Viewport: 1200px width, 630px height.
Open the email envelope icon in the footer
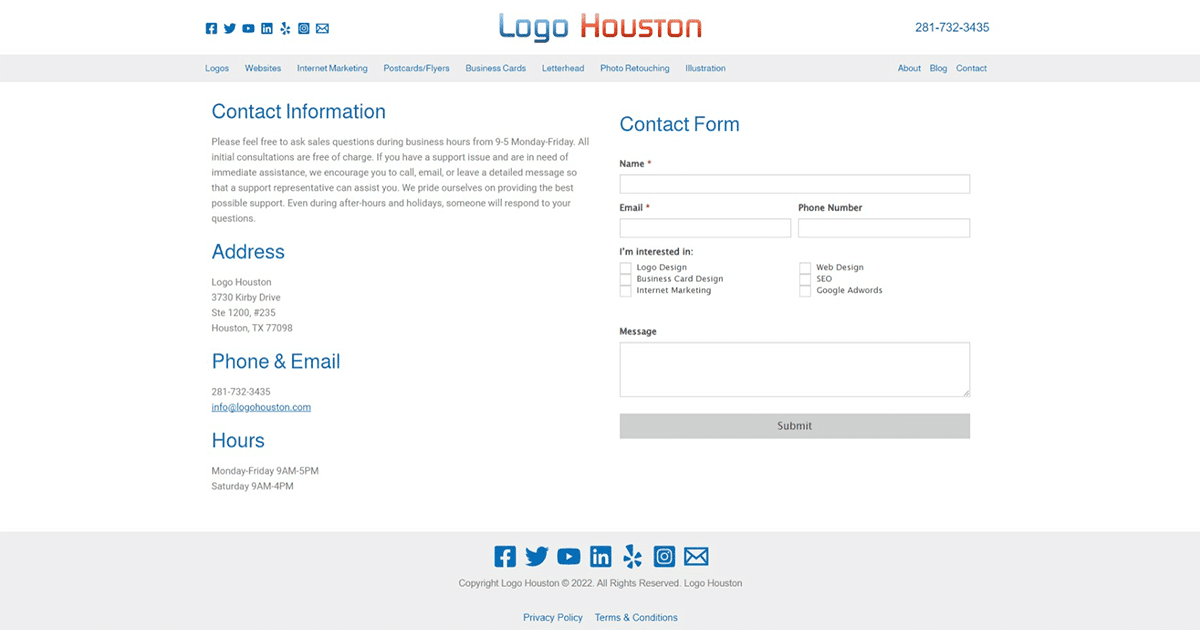(695, 556)
